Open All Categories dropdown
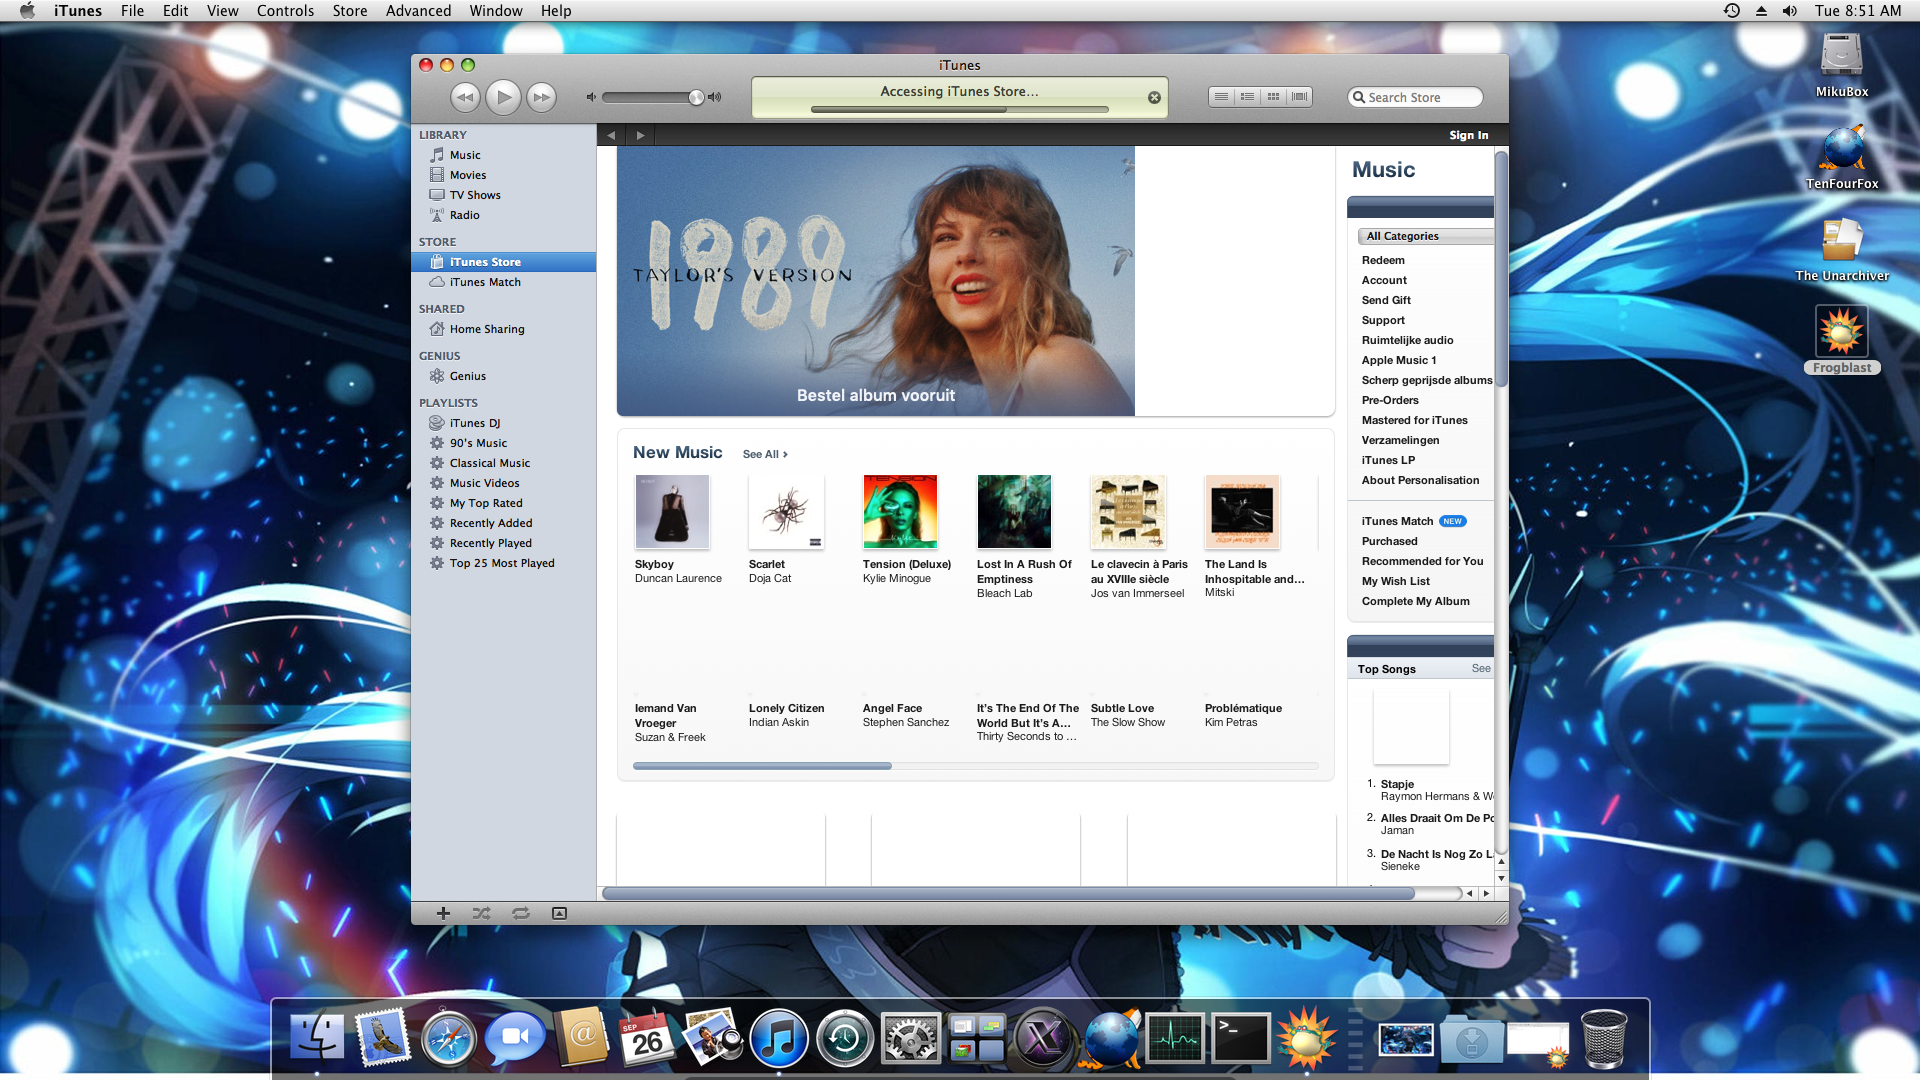The width and height of the screenshot is (1920, 1080). (1425, 236)
